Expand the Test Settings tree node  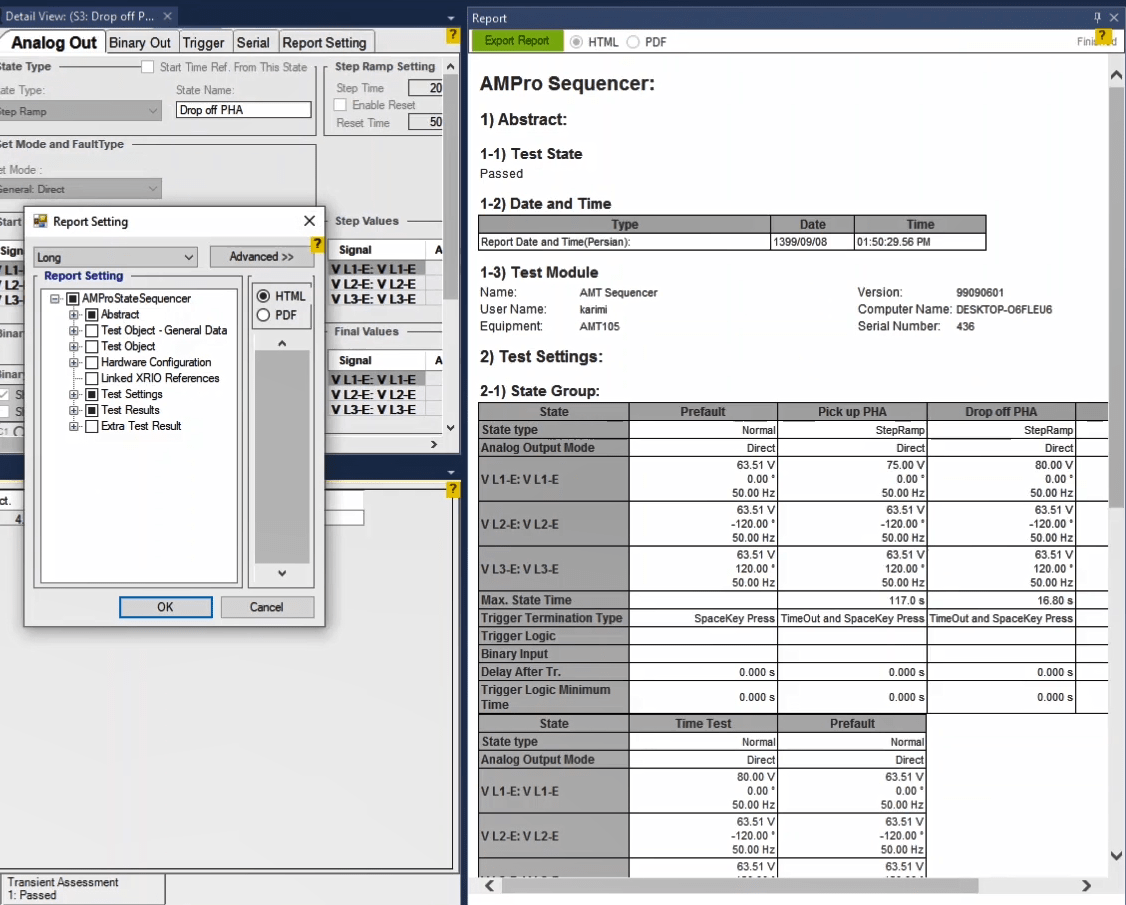[x=74, y=394]
